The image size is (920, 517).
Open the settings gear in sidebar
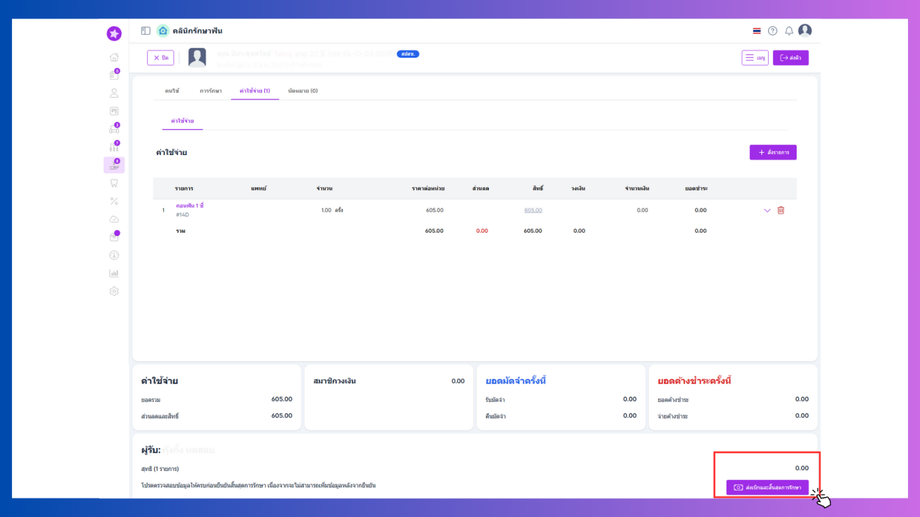click(x=114, y=291)
